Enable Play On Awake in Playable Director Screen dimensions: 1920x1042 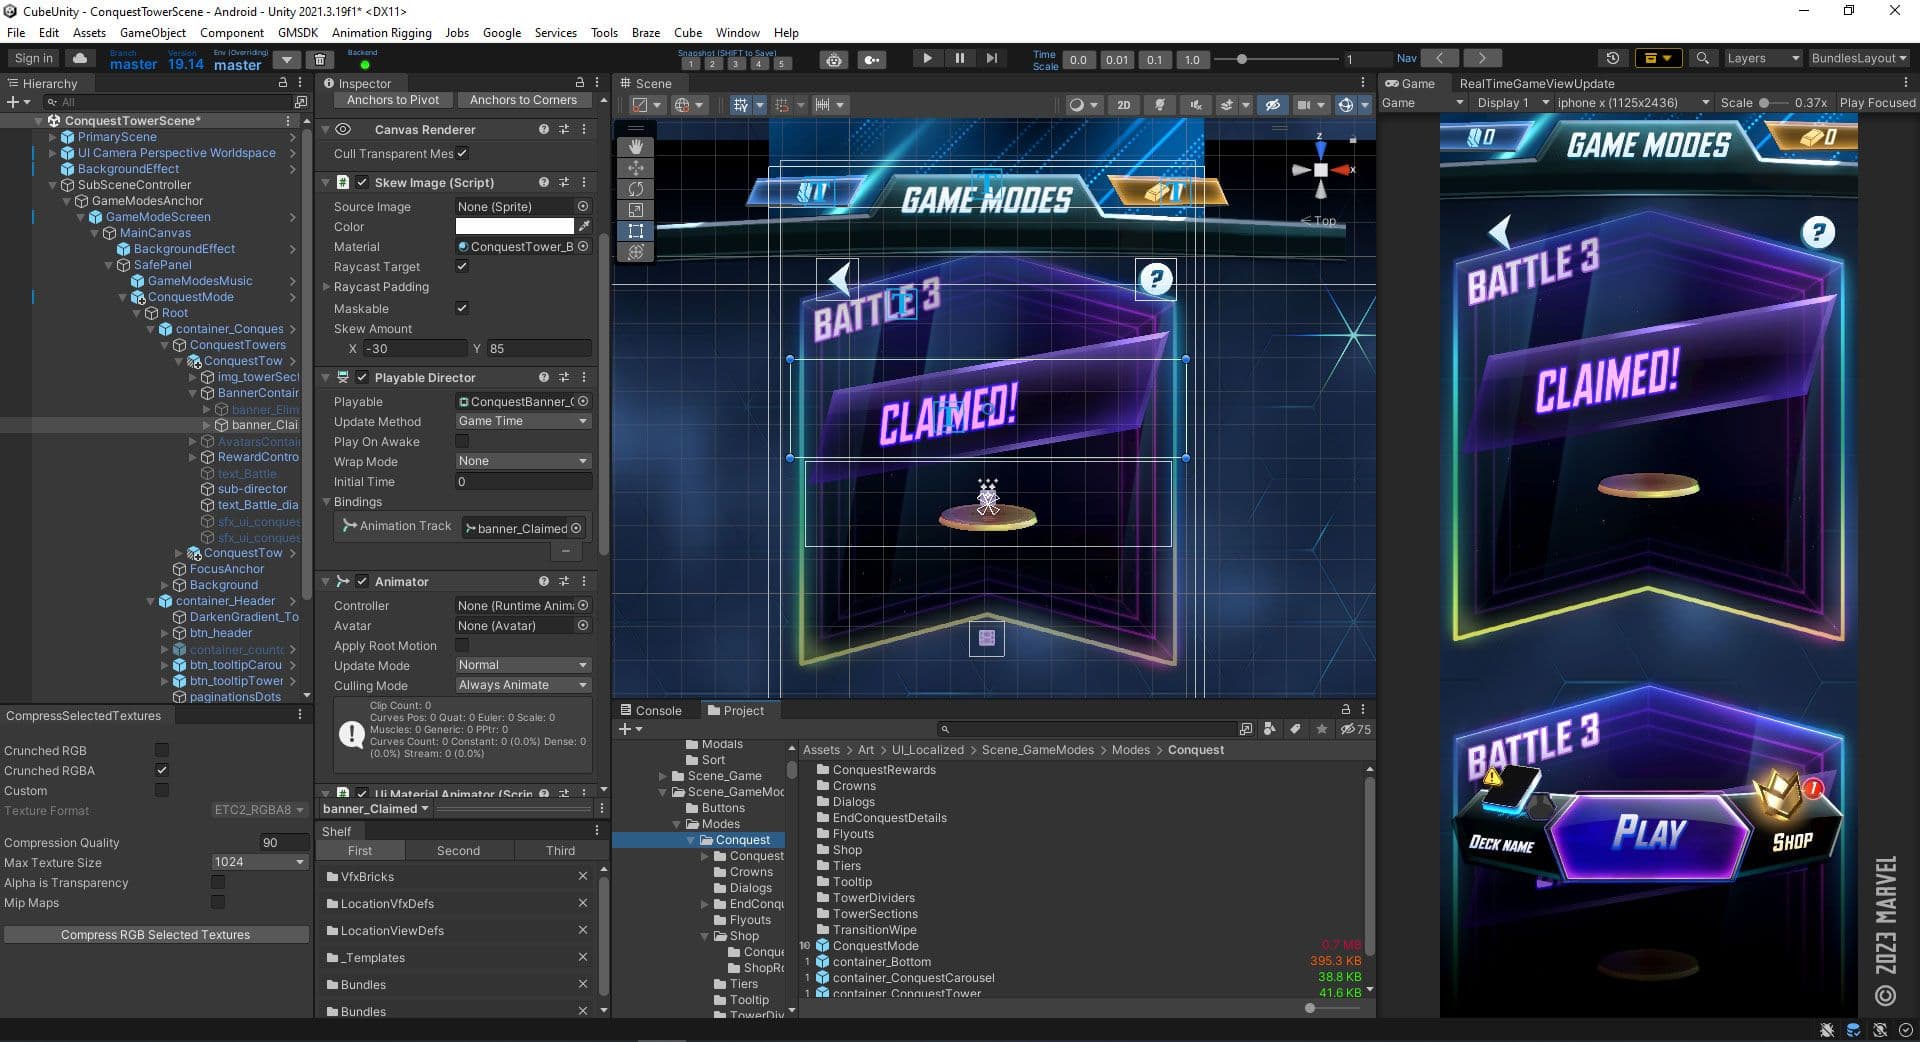(461, 441)
